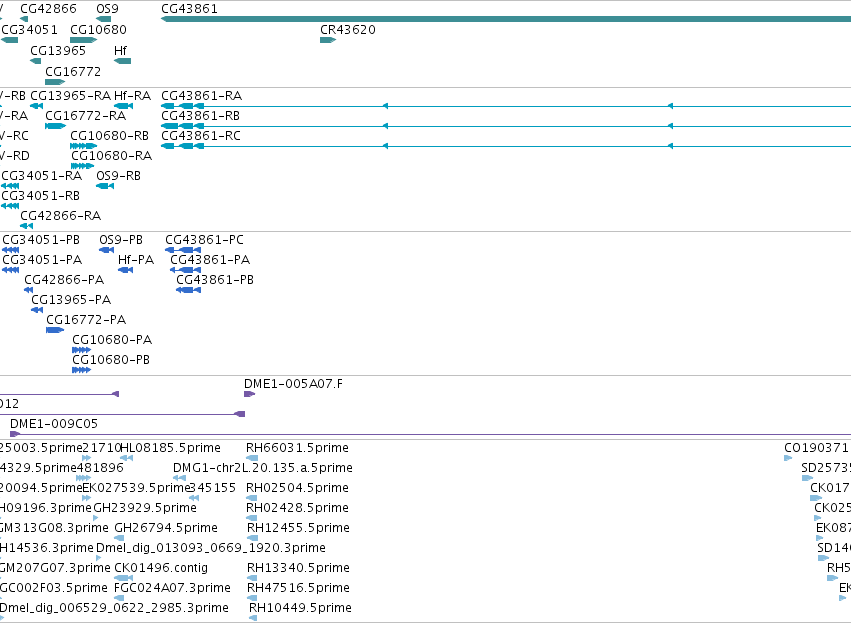Select protein CG34051-PA
The height and width of the screenshot is (623, 851).
(x=11, y=270)
